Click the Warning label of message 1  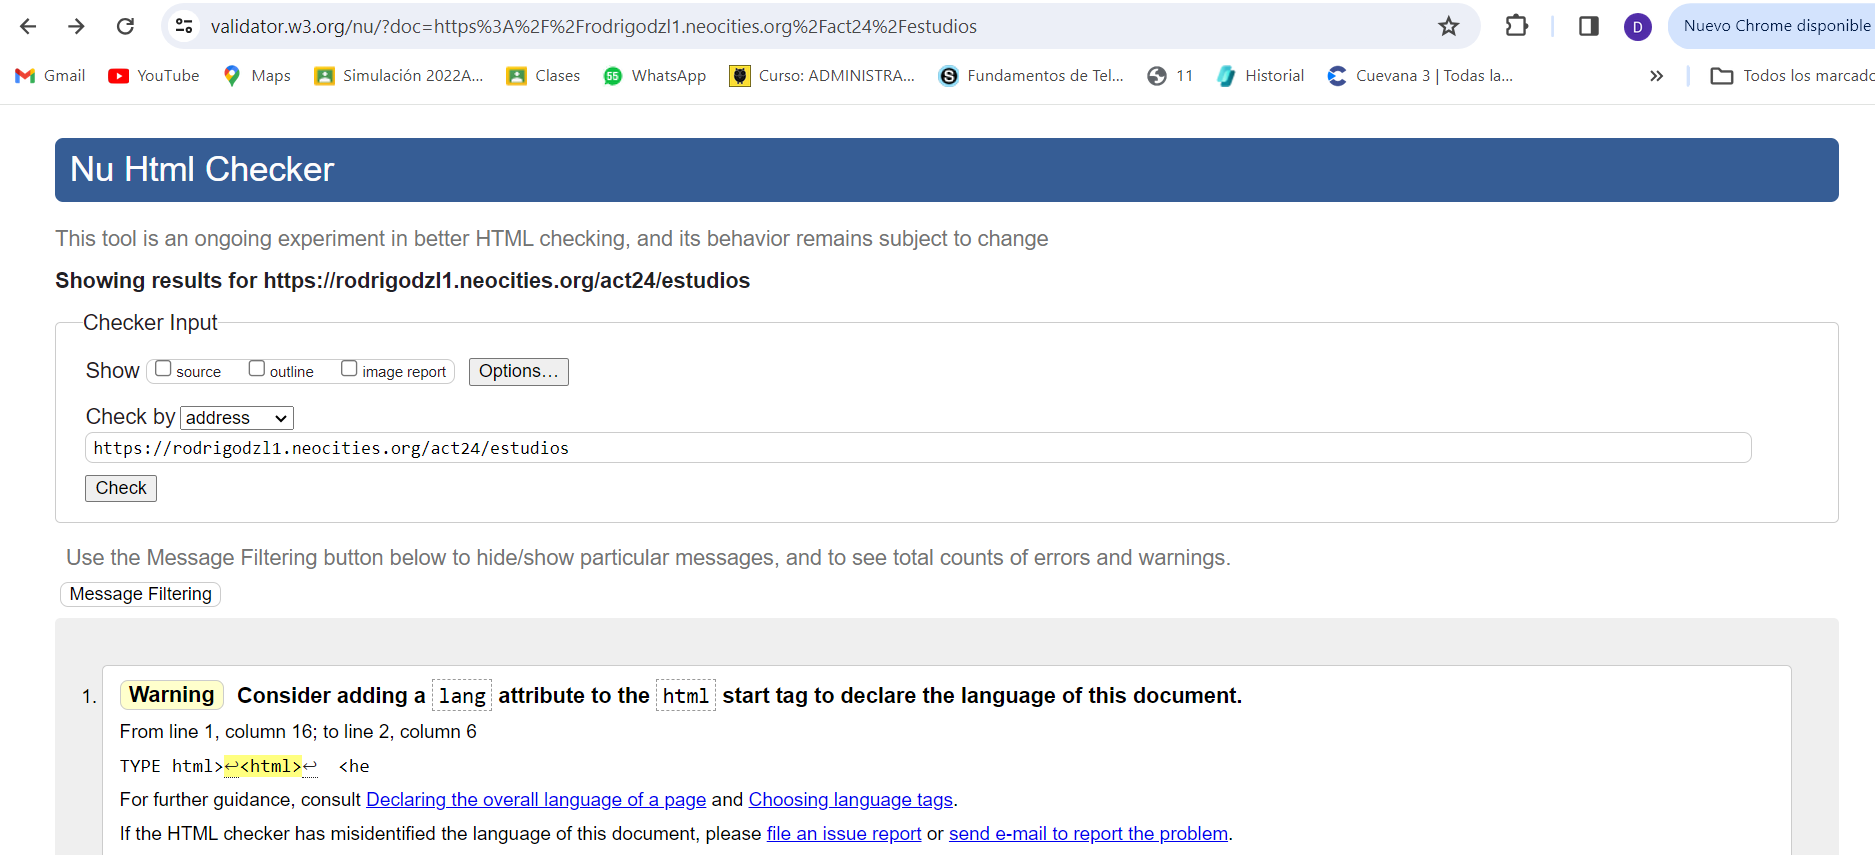coord(172,695)
